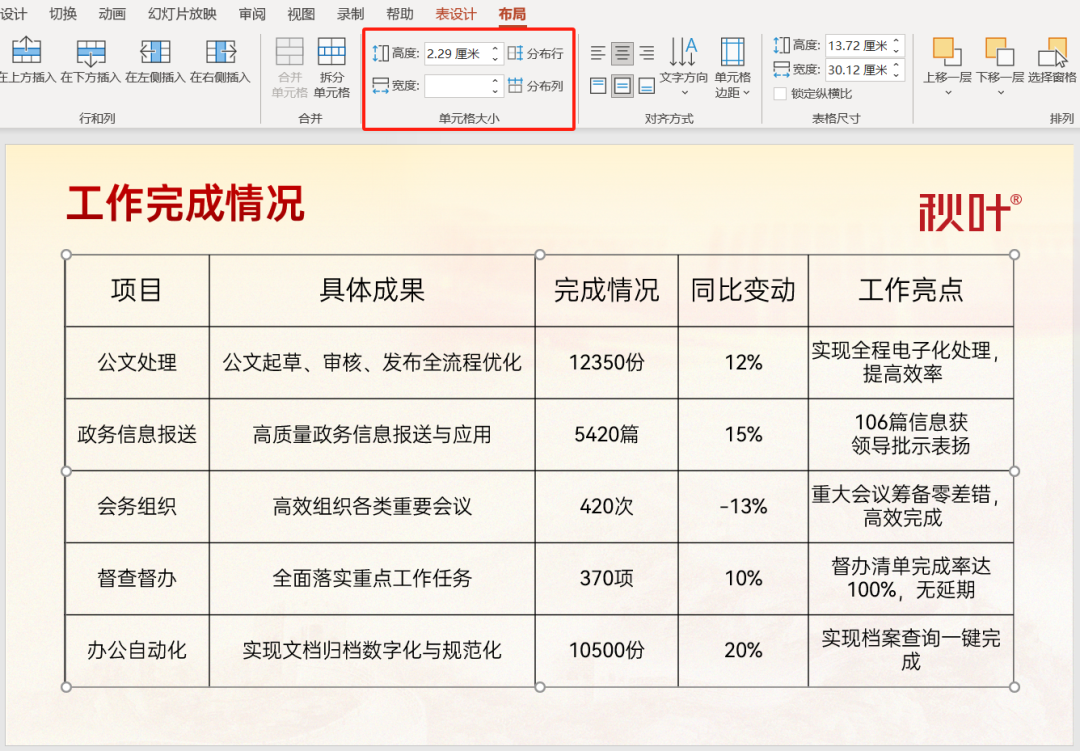
Task: Click the 在左侧插入 (Insert Left) icon
Action: [155, 53]
